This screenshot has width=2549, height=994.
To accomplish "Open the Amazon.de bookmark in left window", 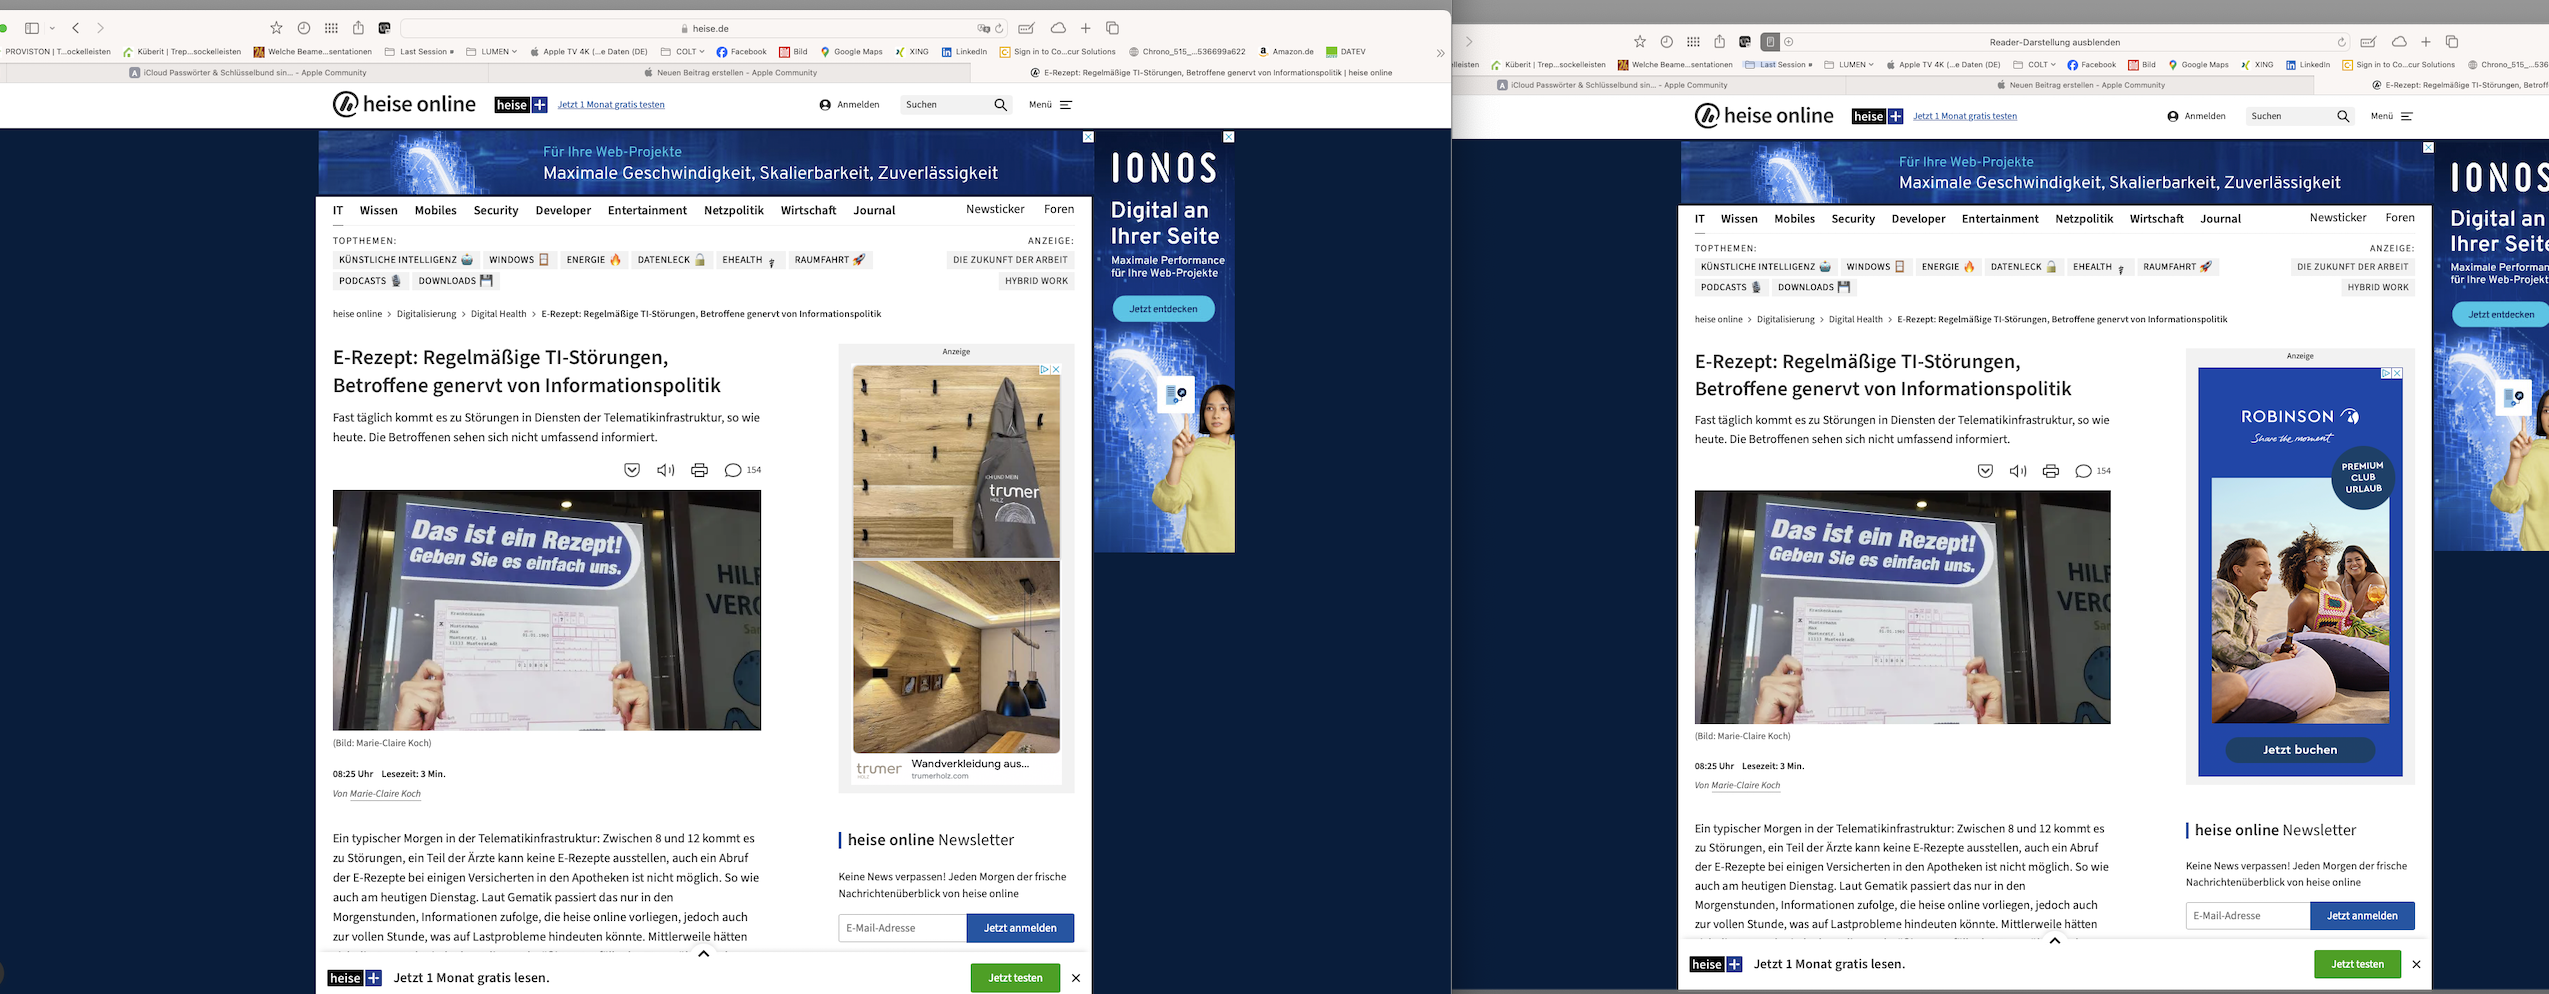I will [x=1286, y=52].
